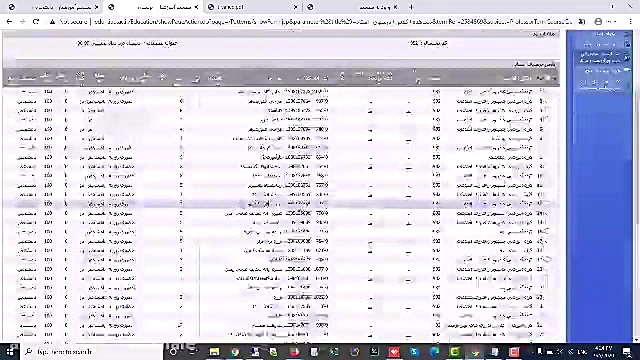The height and width of the screenshot is (360, 640).
Task: Close the fourth browser tab
Action: pyautogui.click(x=395, y=7)
